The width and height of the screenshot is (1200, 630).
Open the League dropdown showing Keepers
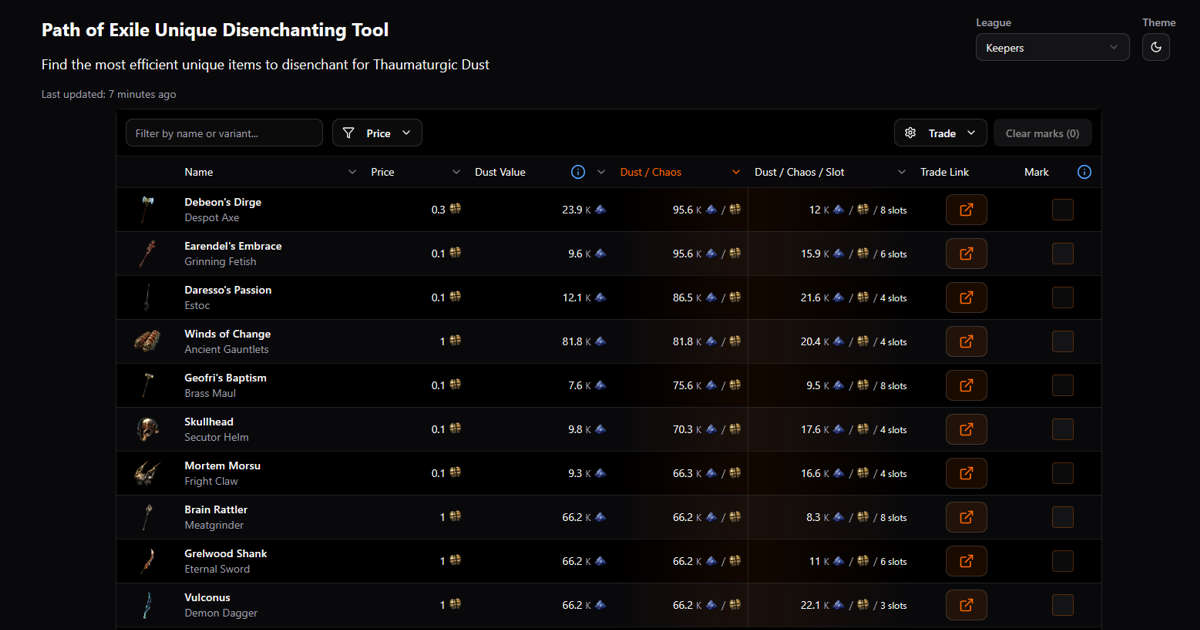point(1052,46)
